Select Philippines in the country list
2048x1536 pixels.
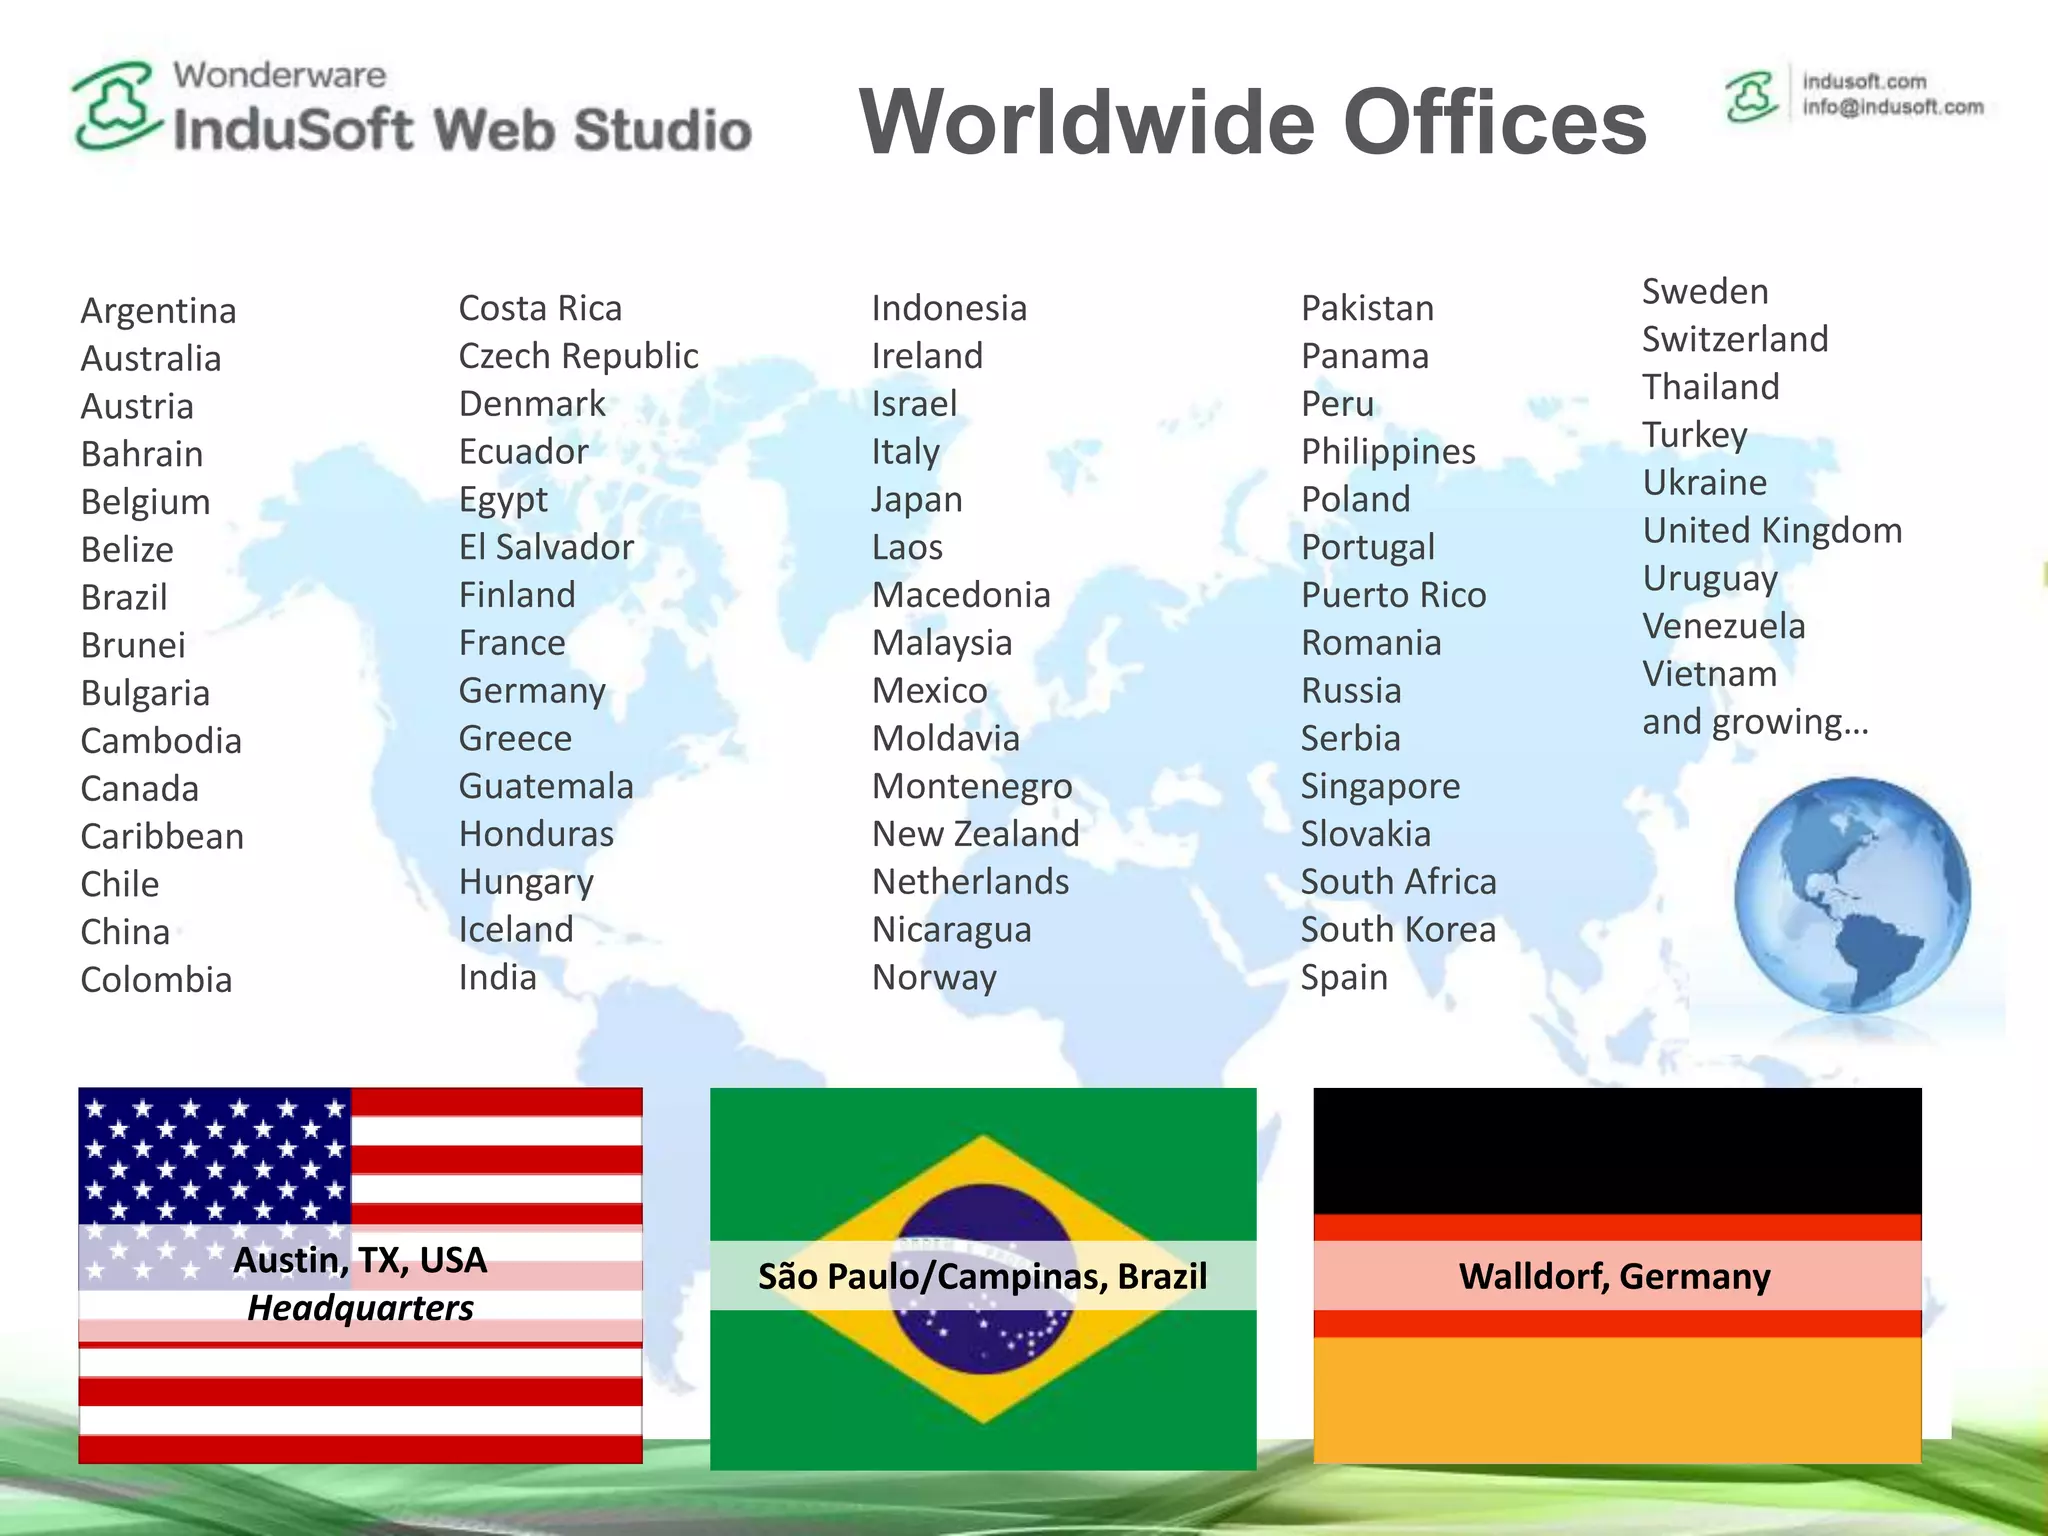click(1388, 452)
